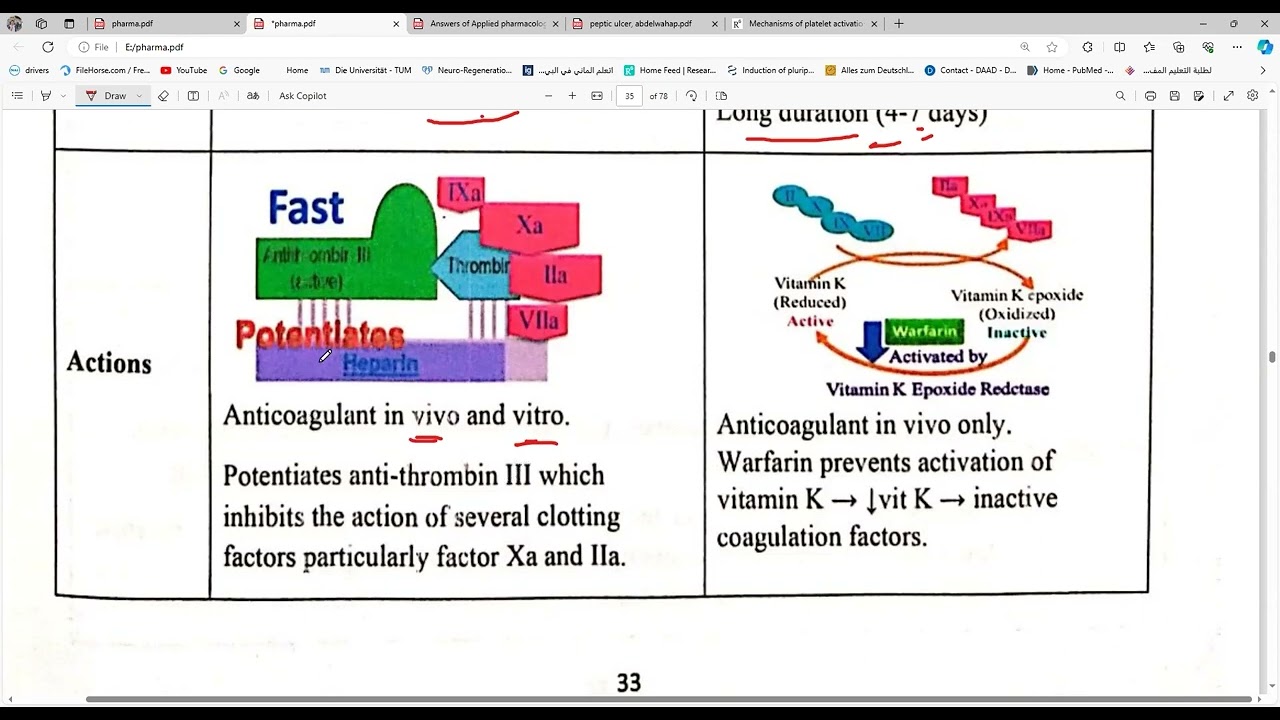Start the Read aloud feature
1280x720 pixels.
(223, 96)
